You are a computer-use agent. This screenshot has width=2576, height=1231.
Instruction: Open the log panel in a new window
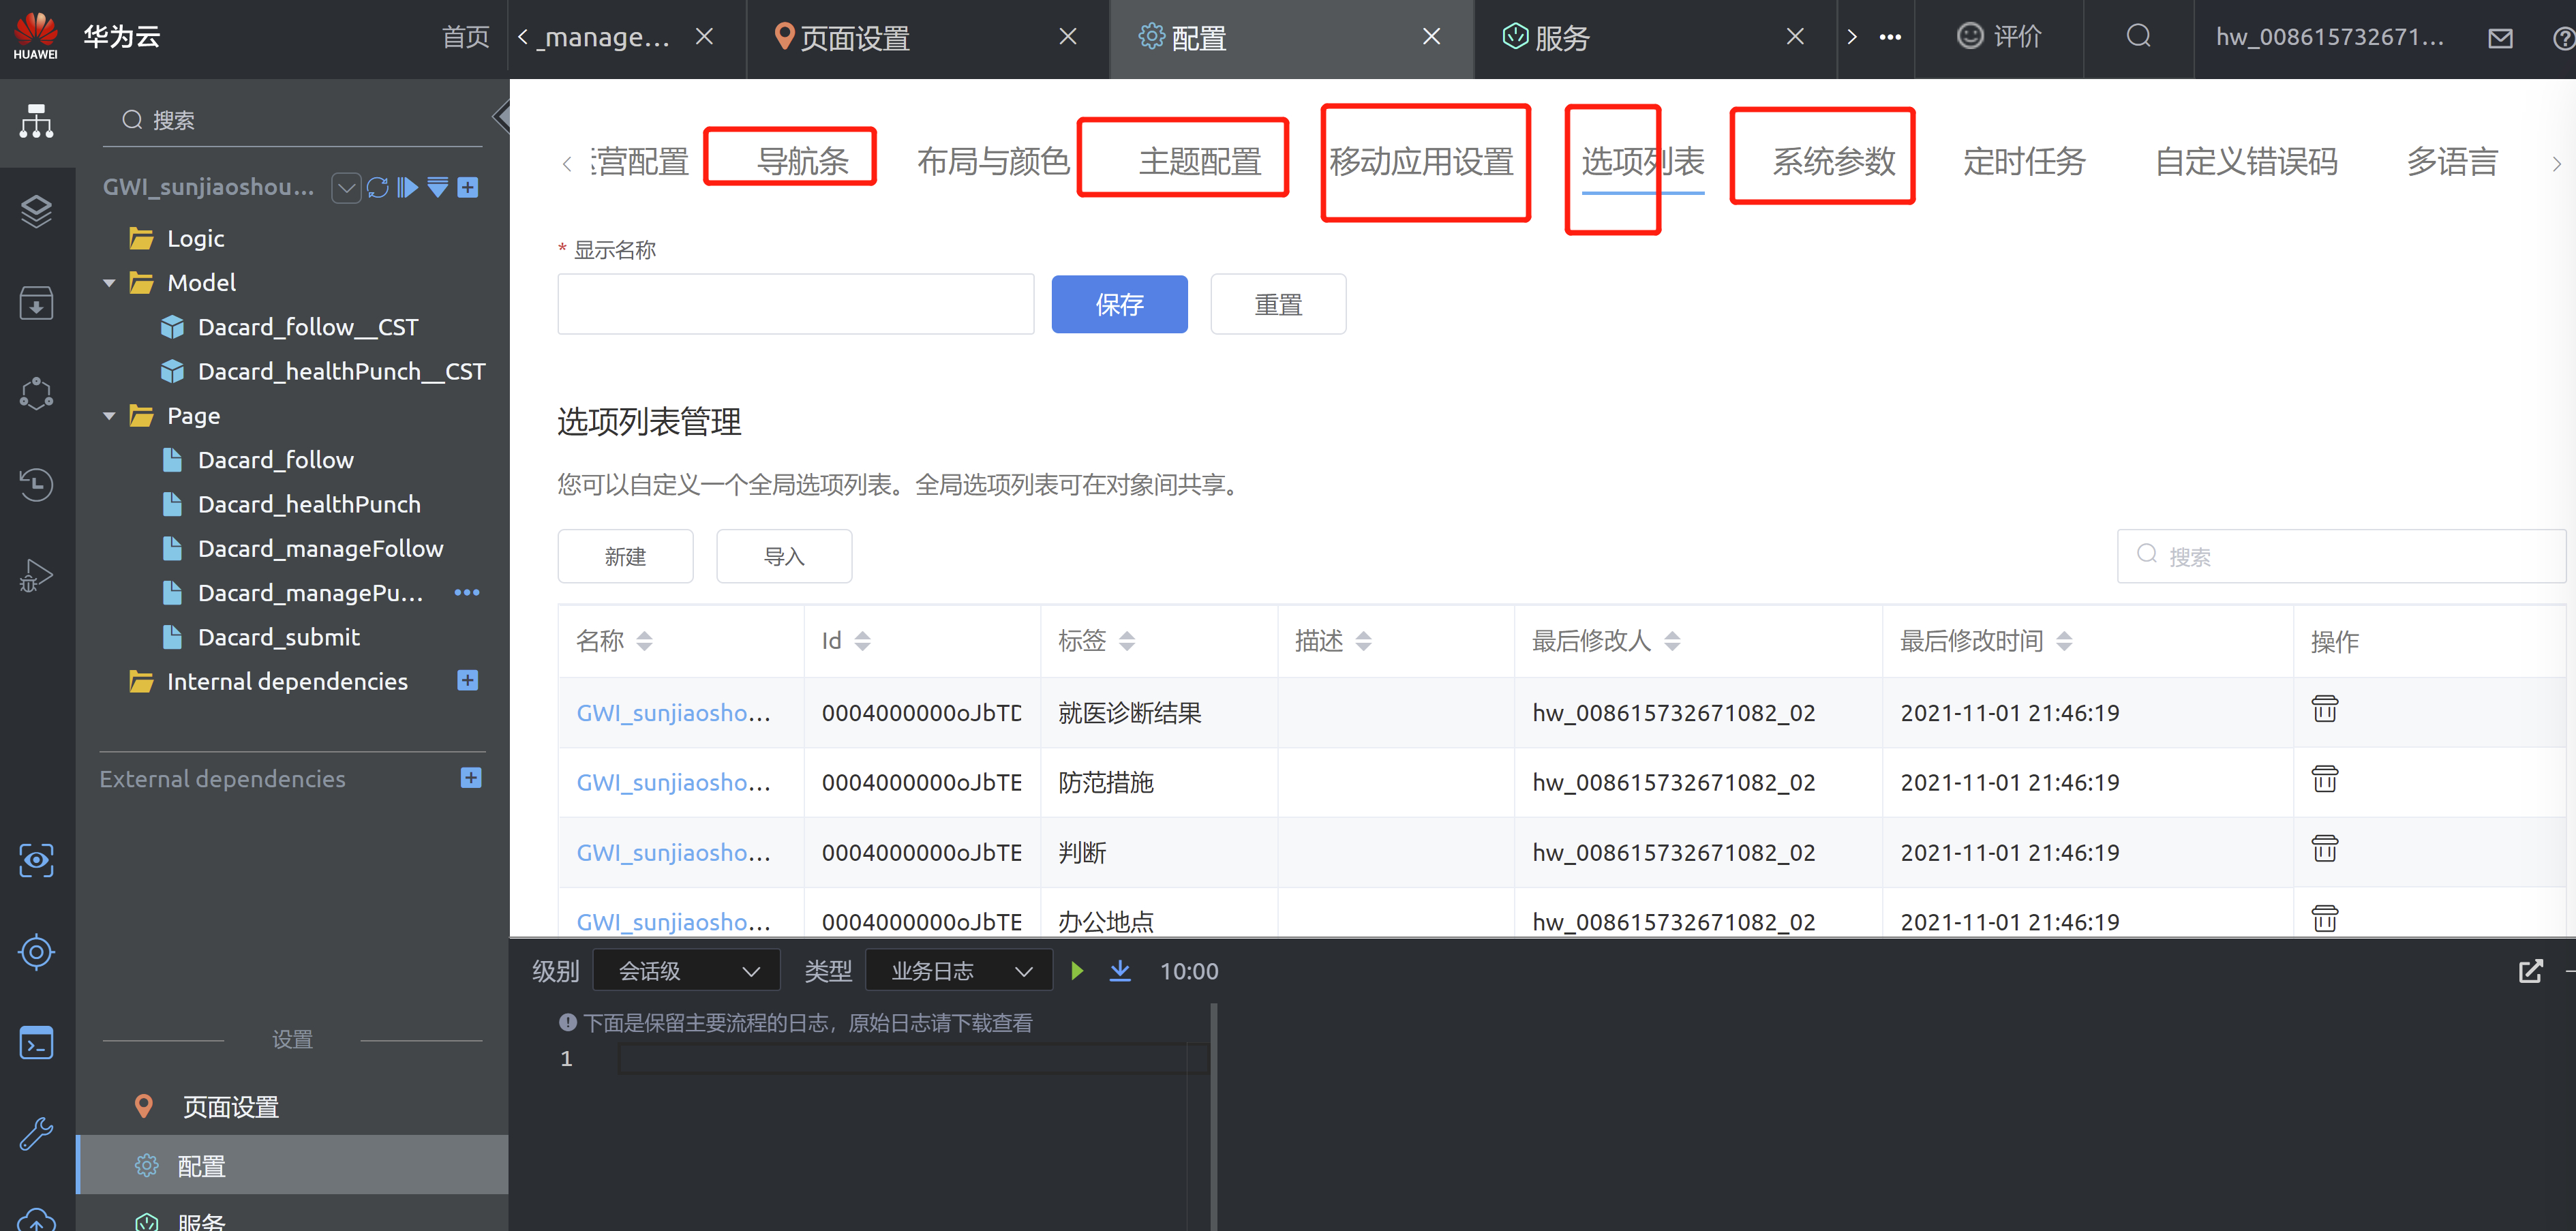pyautogui.click(x=2530, y=971)
